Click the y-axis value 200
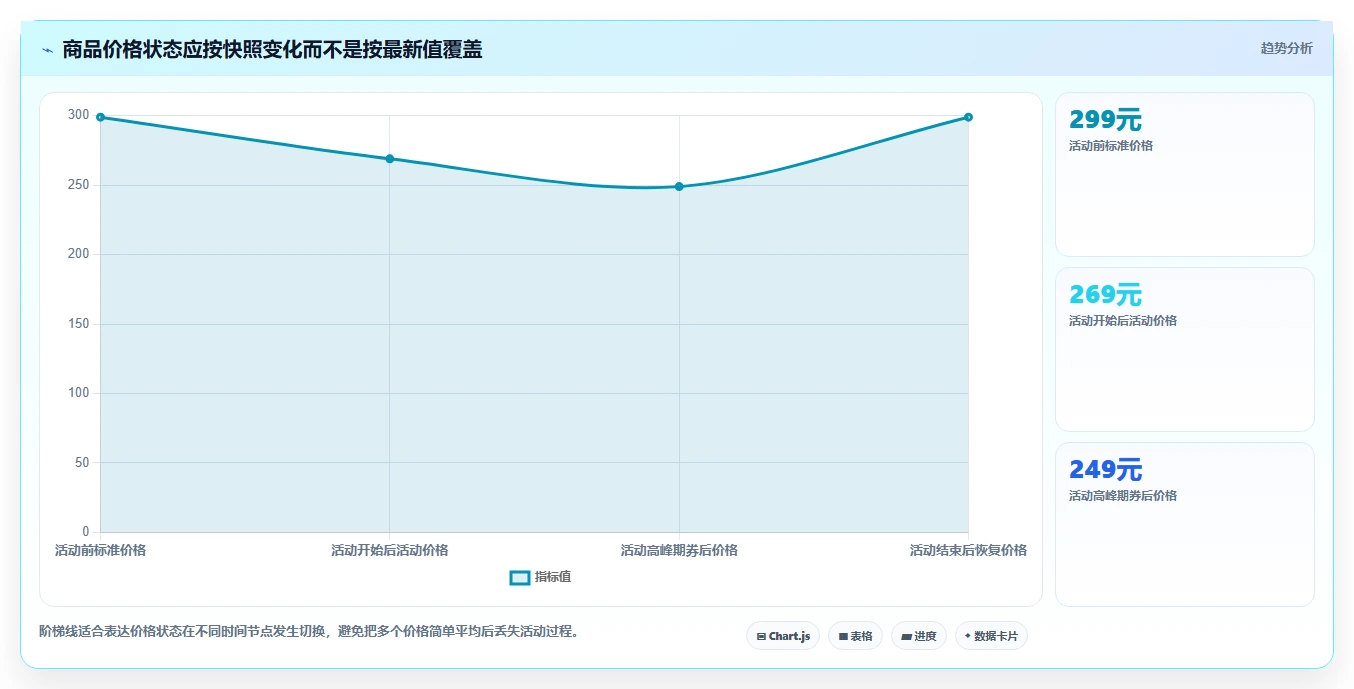 click(x=78, y=254)
